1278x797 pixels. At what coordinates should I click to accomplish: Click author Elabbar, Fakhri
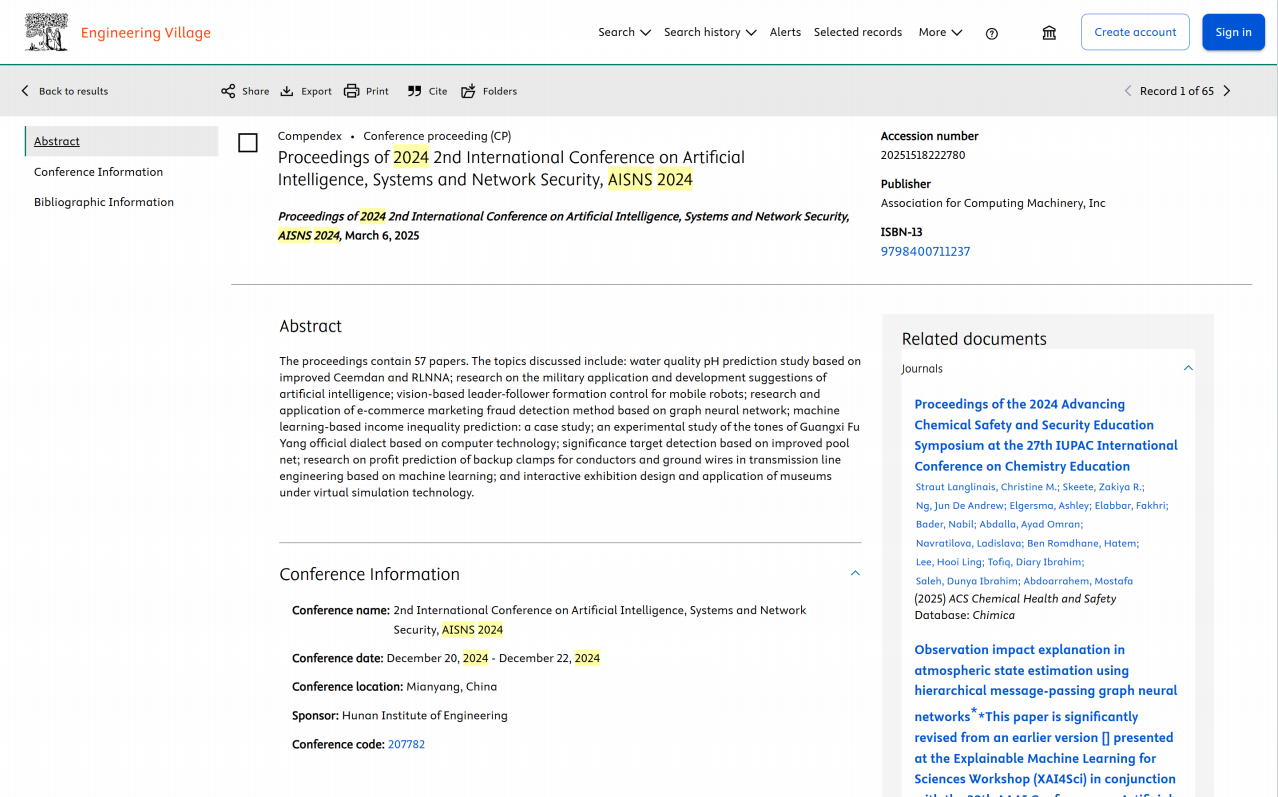(x=1130, y=506)
